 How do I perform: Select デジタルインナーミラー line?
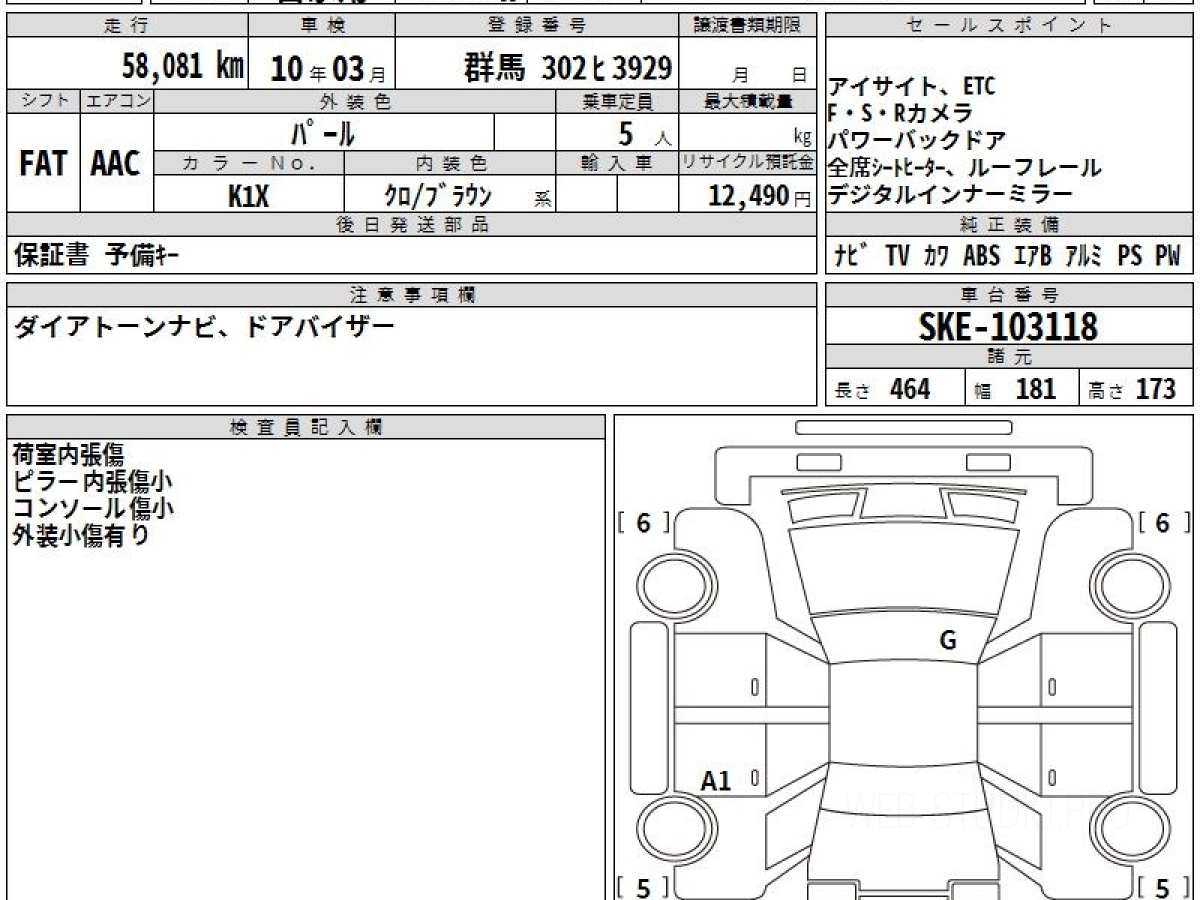(x=951, y=194)
